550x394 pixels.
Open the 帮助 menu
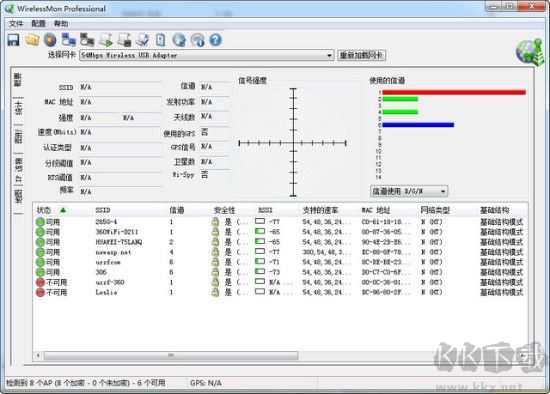61,24
